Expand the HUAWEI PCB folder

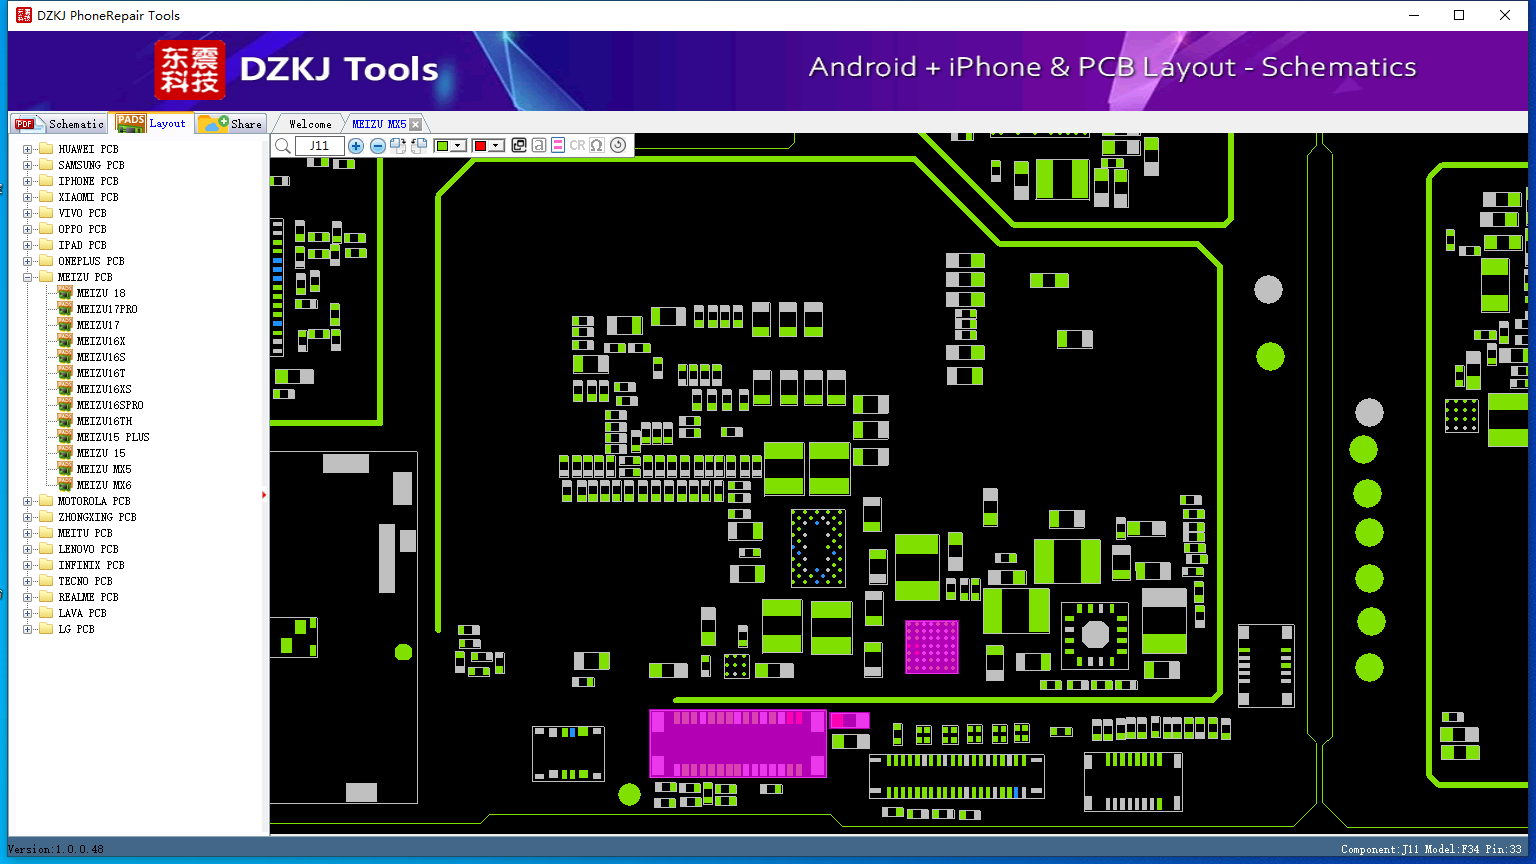[x=28, y=149]
